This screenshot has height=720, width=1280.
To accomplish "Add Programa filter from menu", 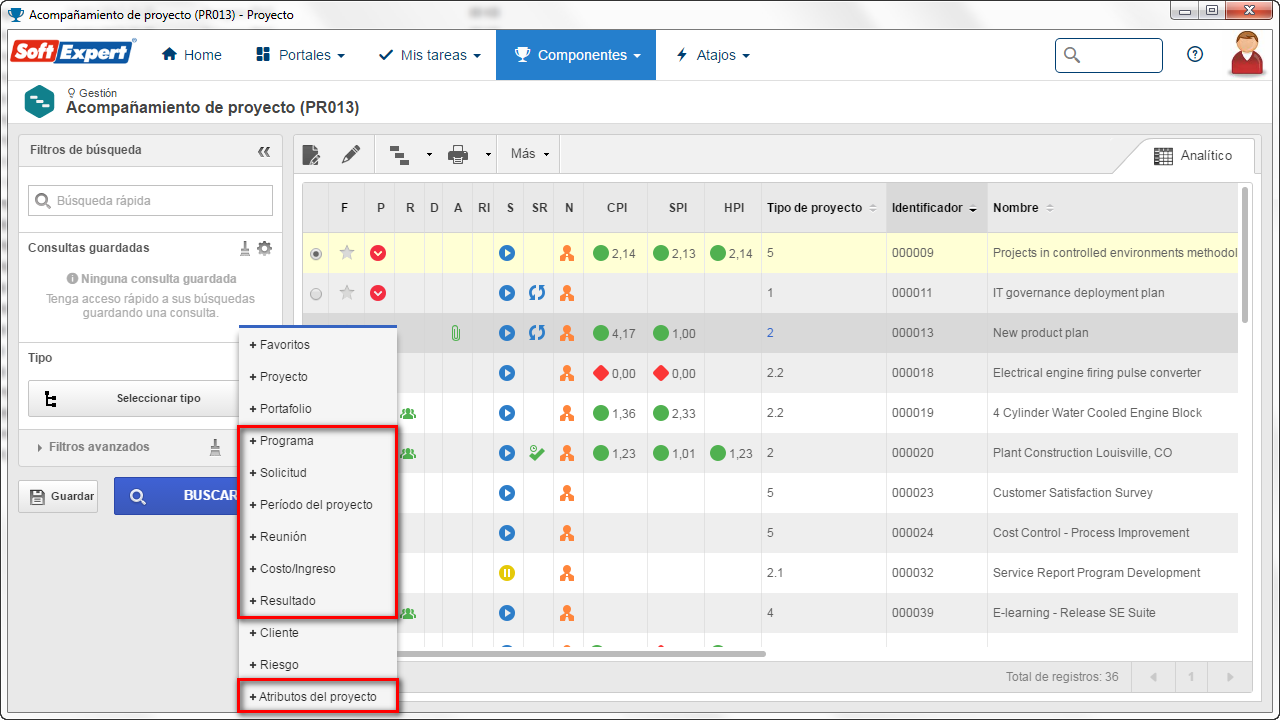I will pos(317,441).
